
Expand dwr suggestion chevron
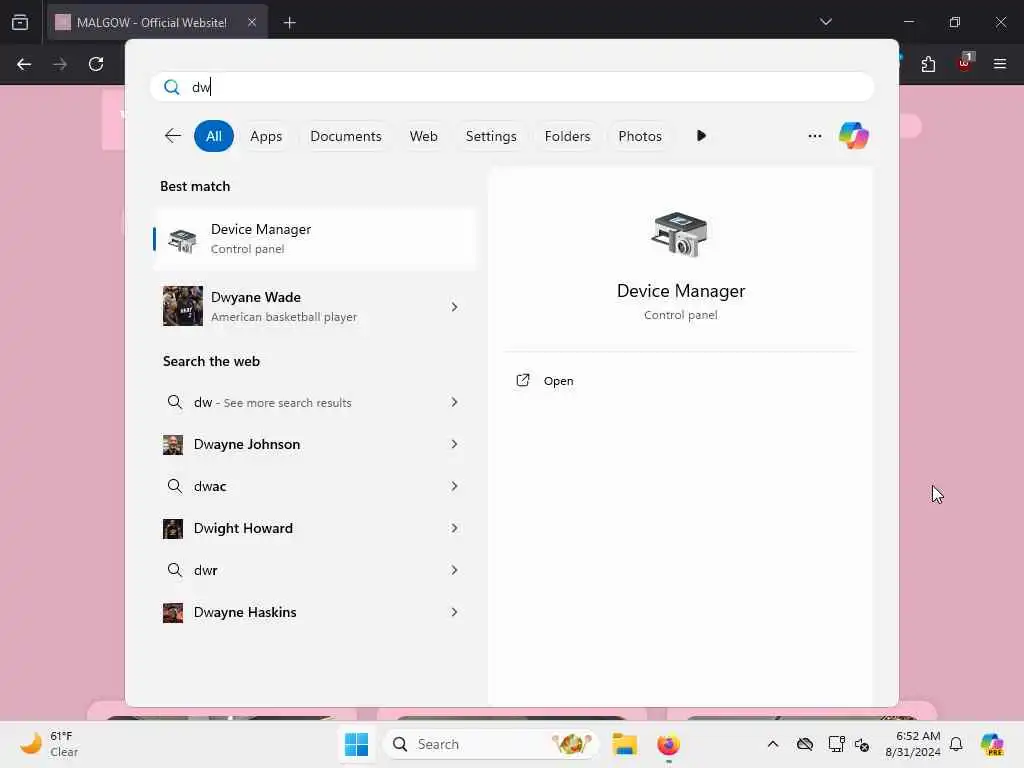coord(455,570)
